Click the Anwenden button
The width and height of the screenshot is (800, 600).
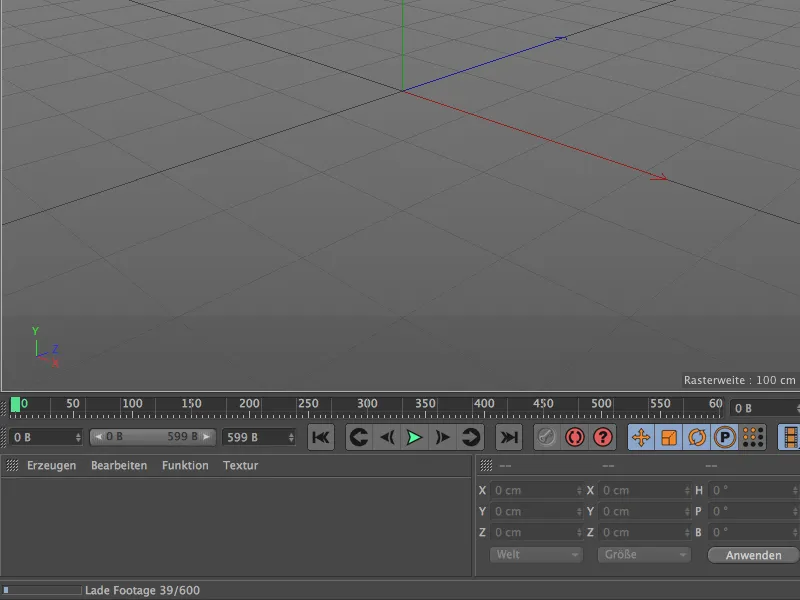click(753, 554)
